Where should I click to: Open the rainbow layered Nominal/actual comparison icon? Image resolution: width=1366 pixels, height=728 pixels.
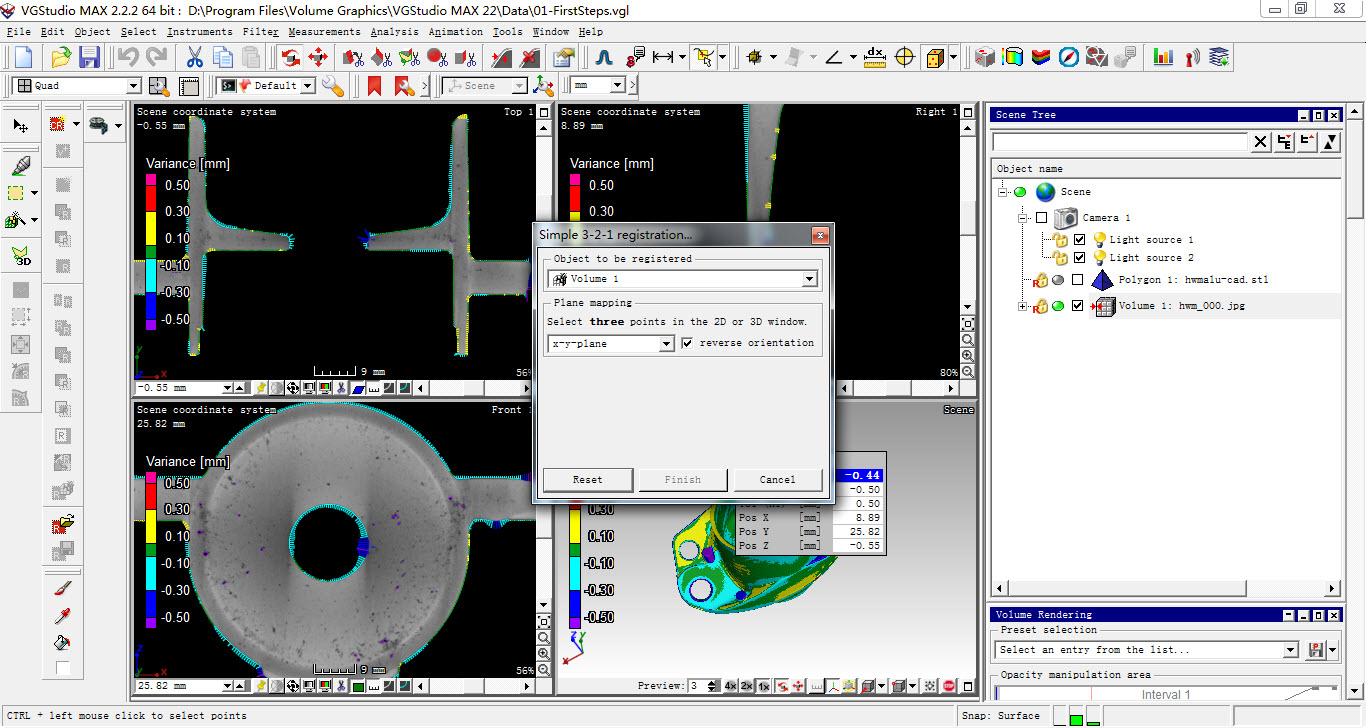[1041, 57]
